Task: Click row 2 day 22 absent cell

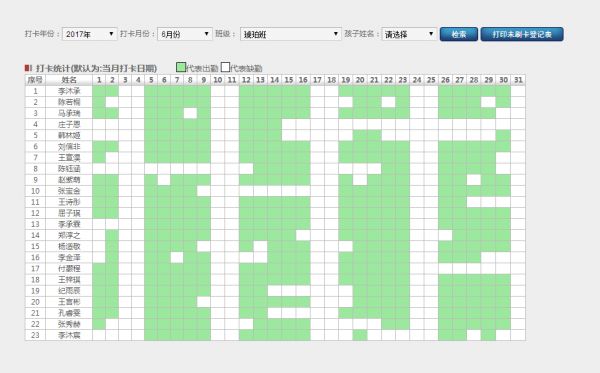Action: click(388, 102)
